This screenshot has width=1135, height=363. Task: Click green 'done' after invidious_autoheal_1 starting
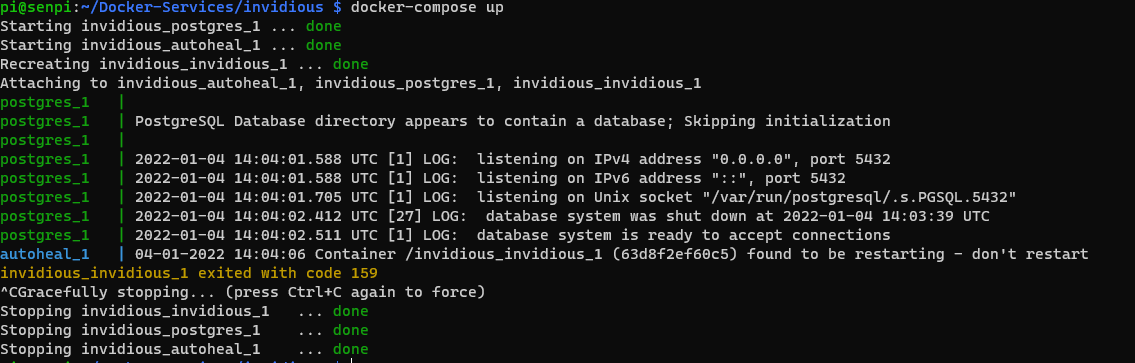point(323,46)
